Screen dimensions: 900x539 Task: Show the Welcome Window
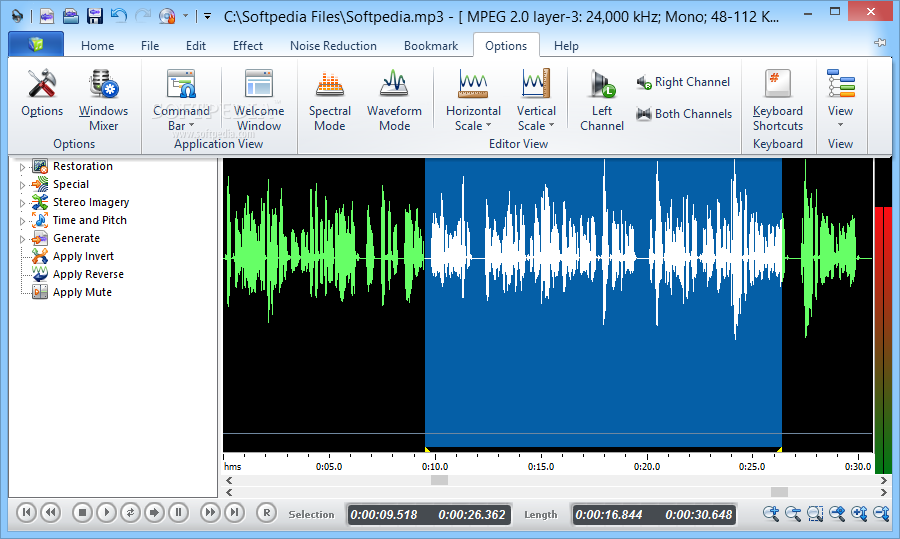click(x=259, y=100)
